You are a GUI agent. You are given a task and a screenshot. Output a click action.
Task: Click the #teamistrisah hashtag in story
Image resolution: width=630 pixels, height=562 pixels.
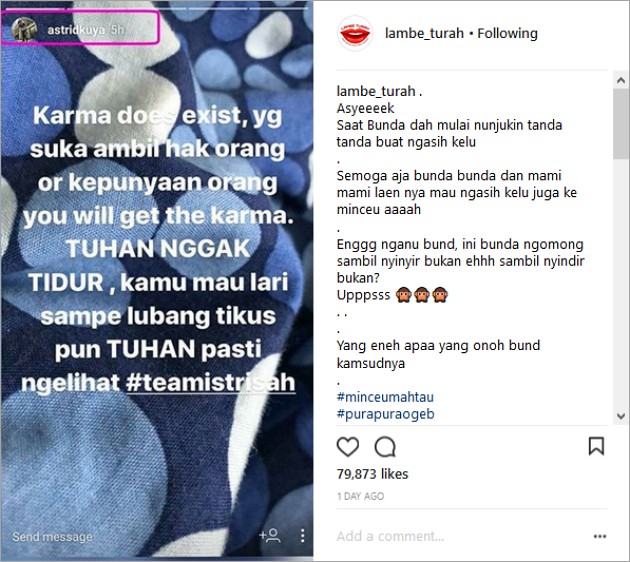[211, 382]
